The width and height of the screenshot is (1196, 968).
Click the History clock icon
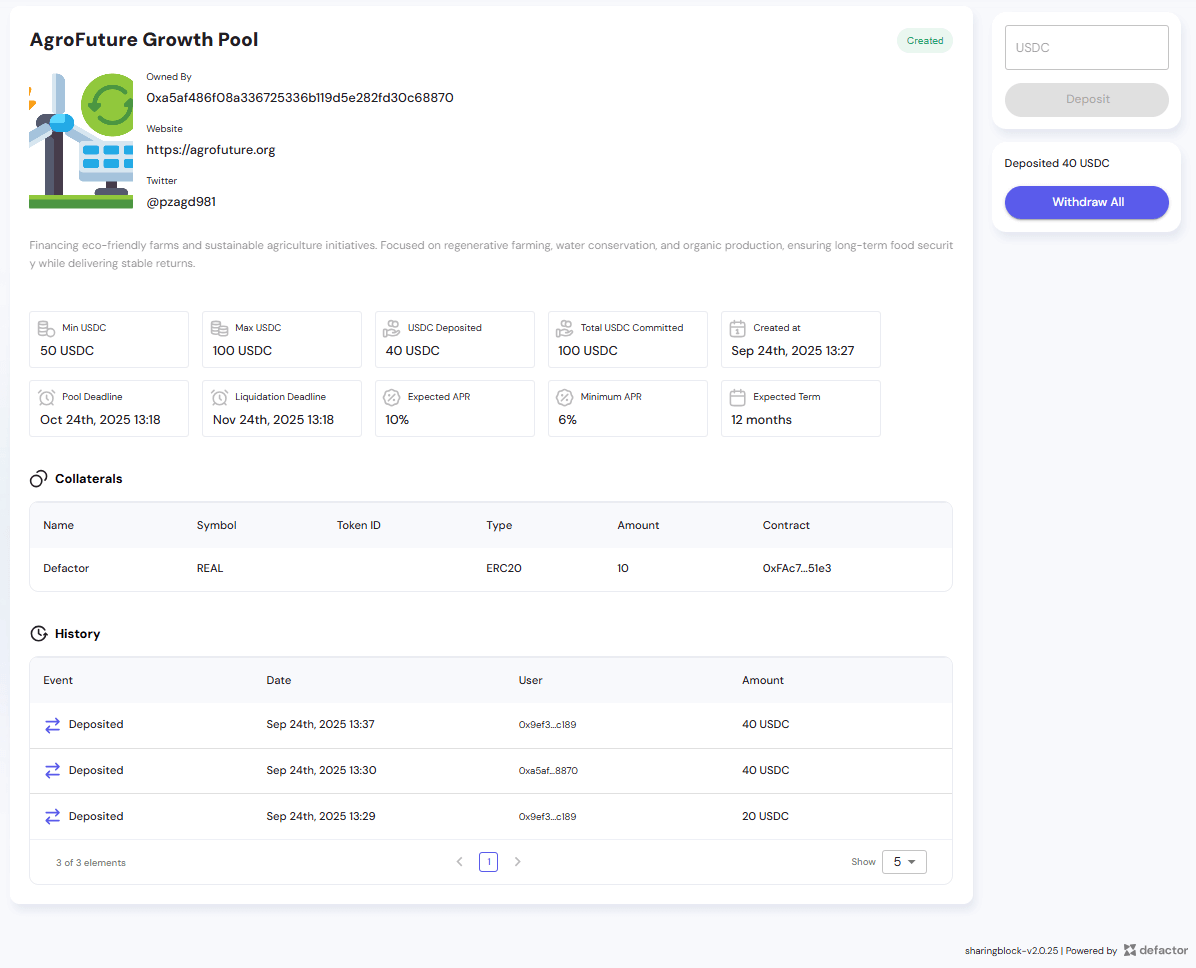[39, 634]
